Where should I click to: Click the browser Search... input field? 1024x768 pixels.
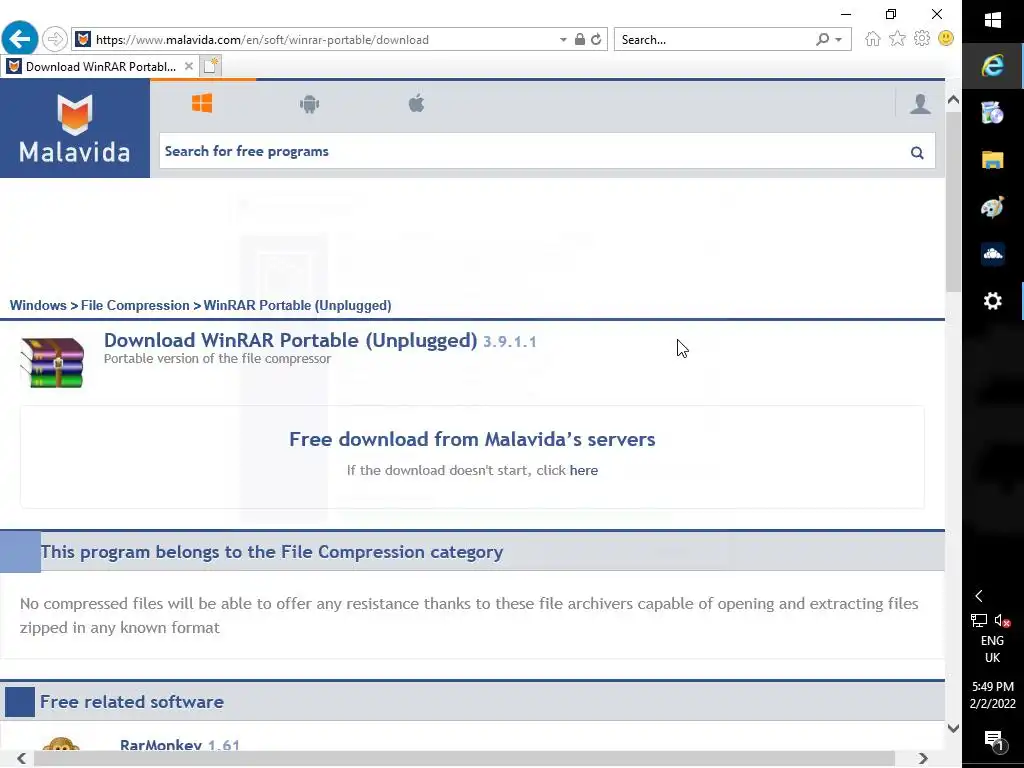coord(714,40)
